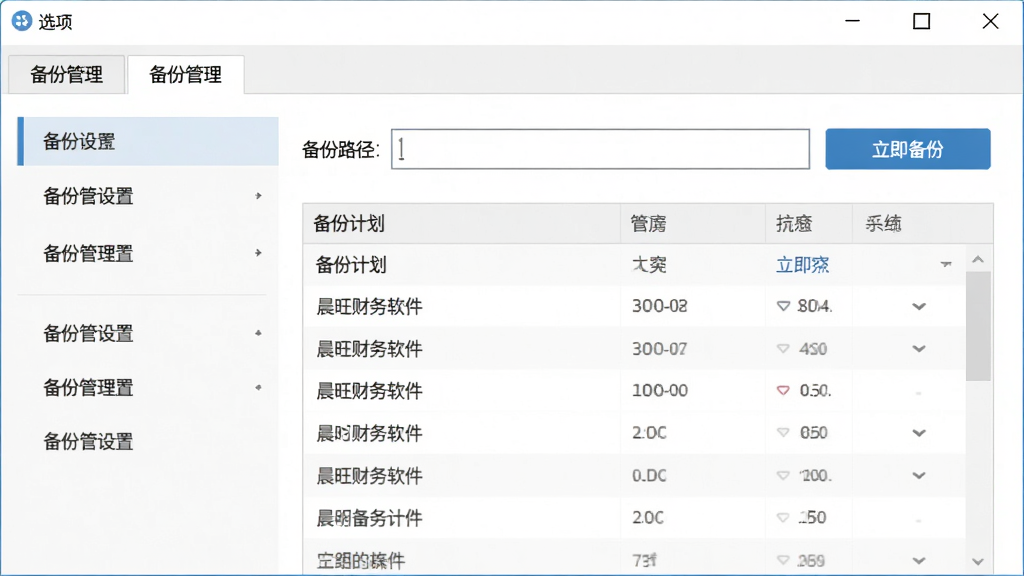Image resolution: width=1024 pixels, height=576 pixels.
Task: Expand the right-pointing arrow beside 备份管设置
Action: tap(259, 196)
